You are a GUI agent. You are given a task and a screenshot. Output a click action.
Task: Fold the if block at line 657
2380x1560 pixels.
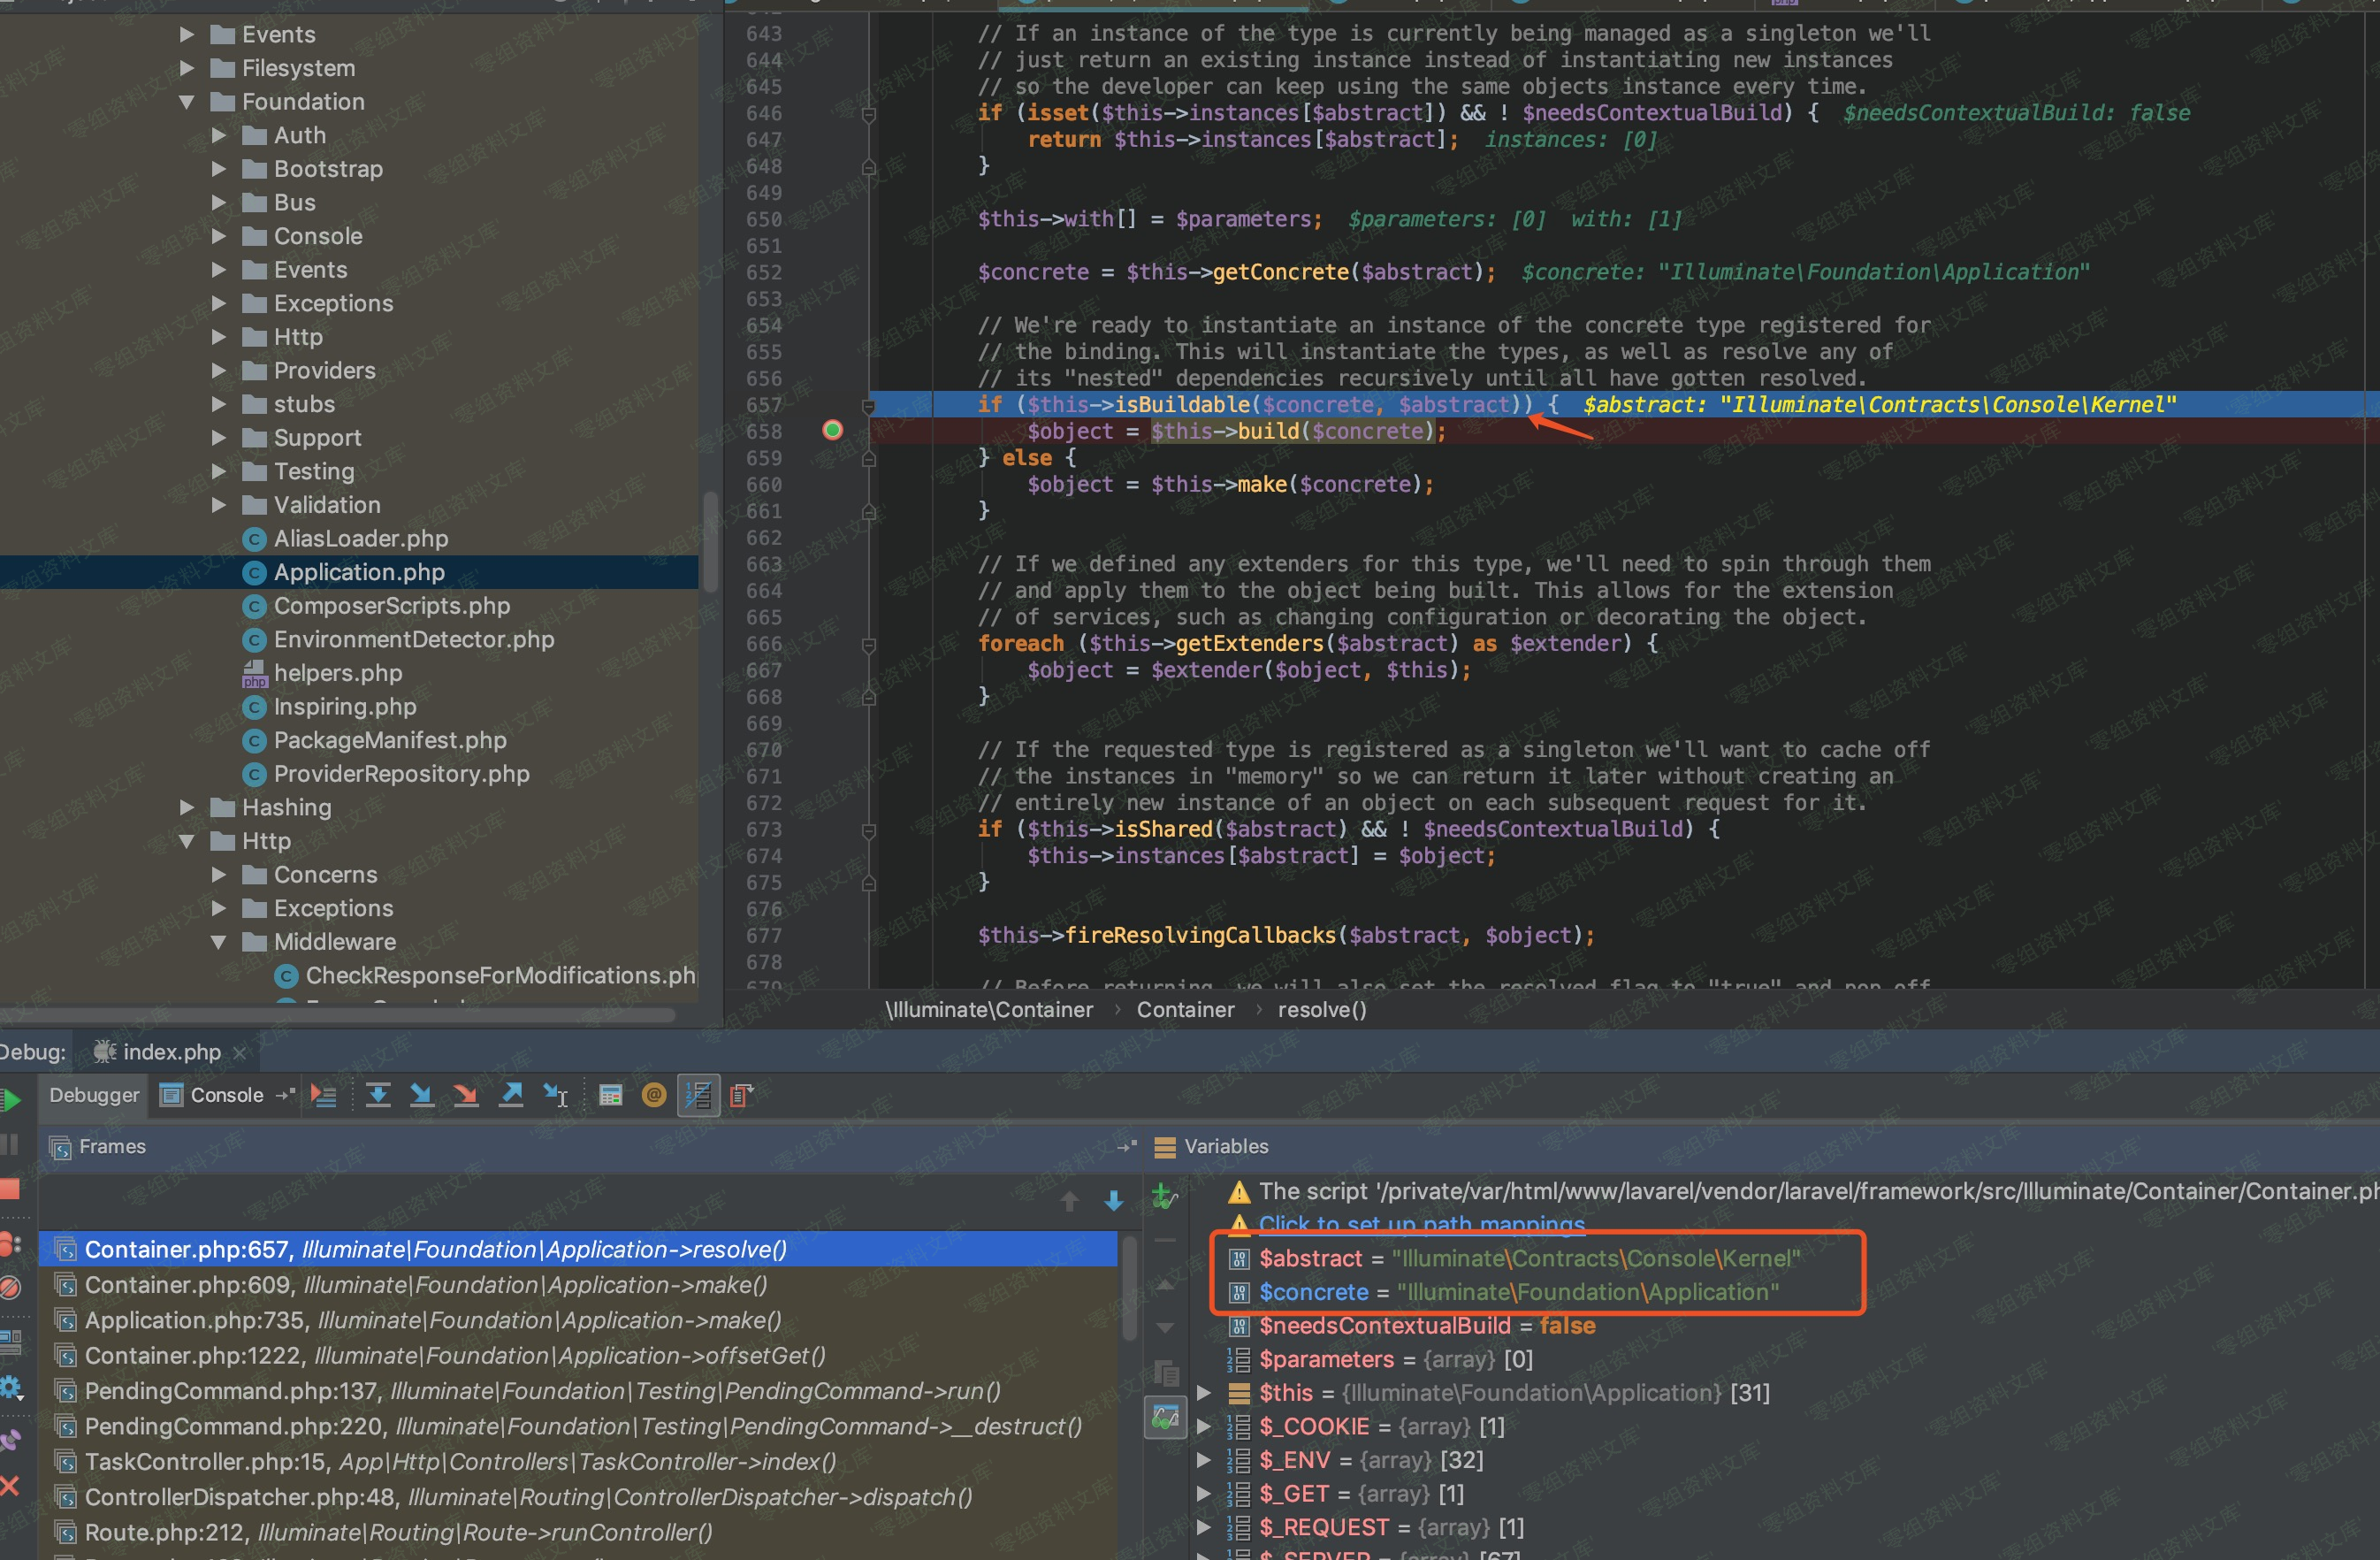868,405
